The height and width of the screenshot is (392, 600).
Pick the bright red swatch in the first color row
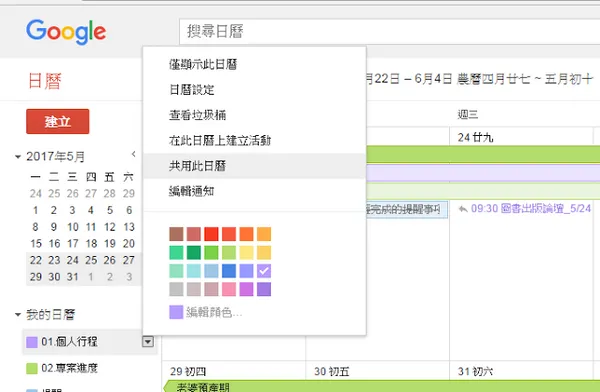pyautogui.click(x=211, y=234)
